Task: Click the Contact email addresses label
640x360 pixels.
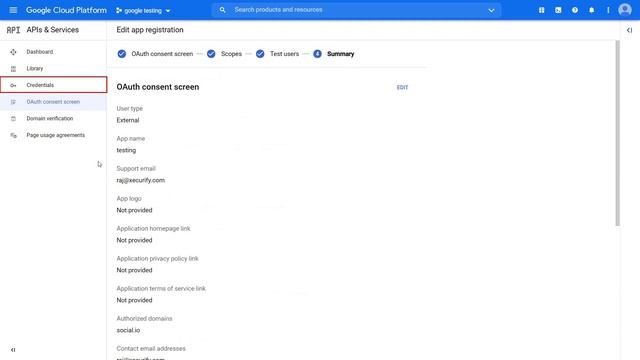Action: coord(151,349)
